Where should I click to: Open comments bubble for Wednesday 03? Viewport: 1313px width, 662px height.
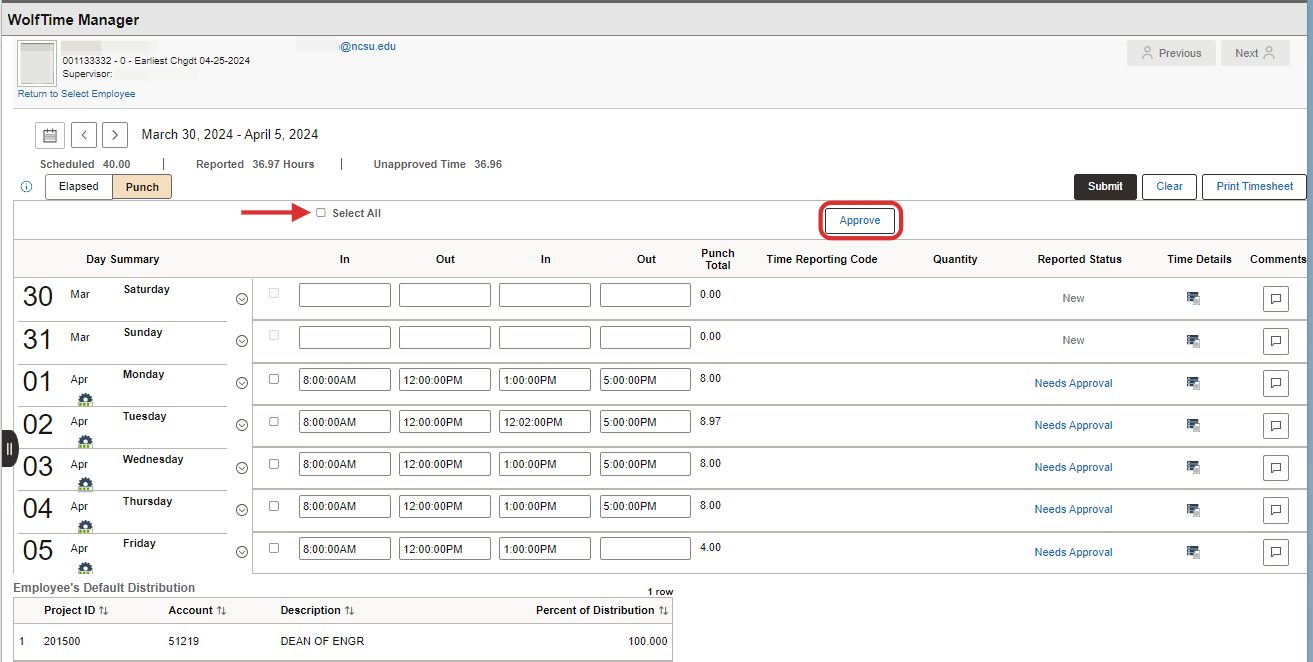1276,468
